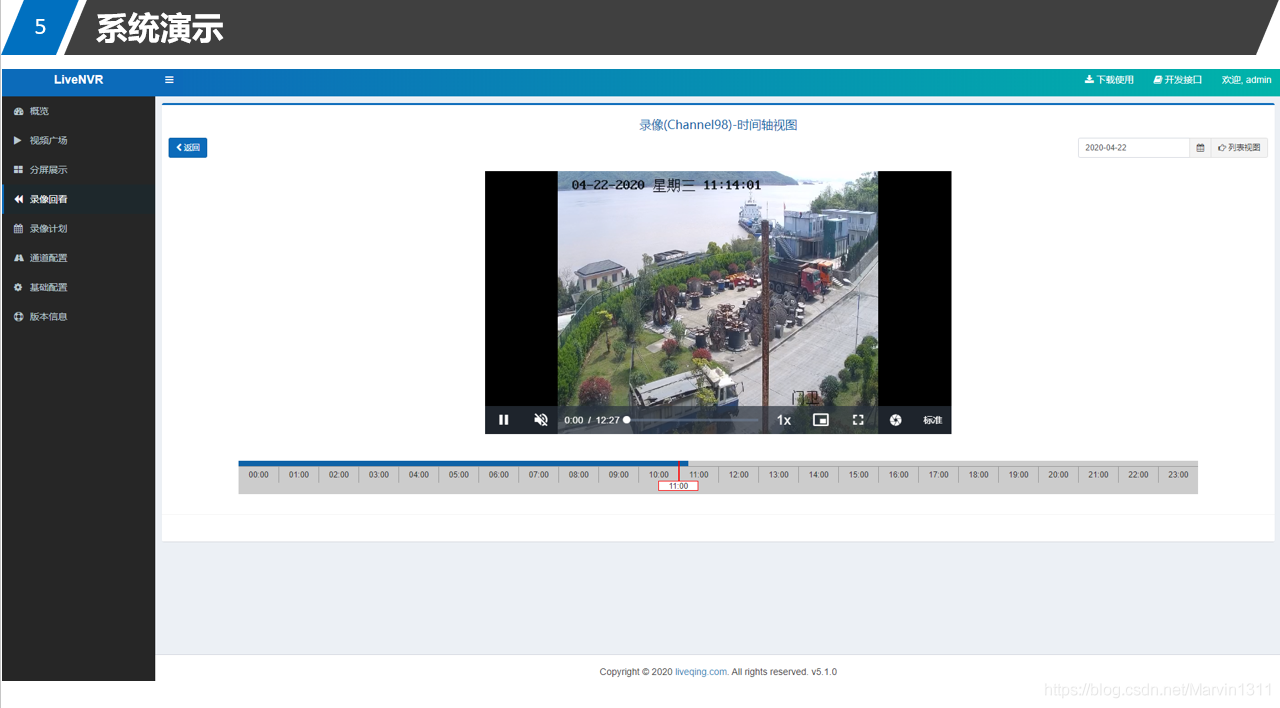The height and width of the screenshot is (708, 1280).
Task: Open 版本信息 in sidebar
Action: (x=78, y=316)
